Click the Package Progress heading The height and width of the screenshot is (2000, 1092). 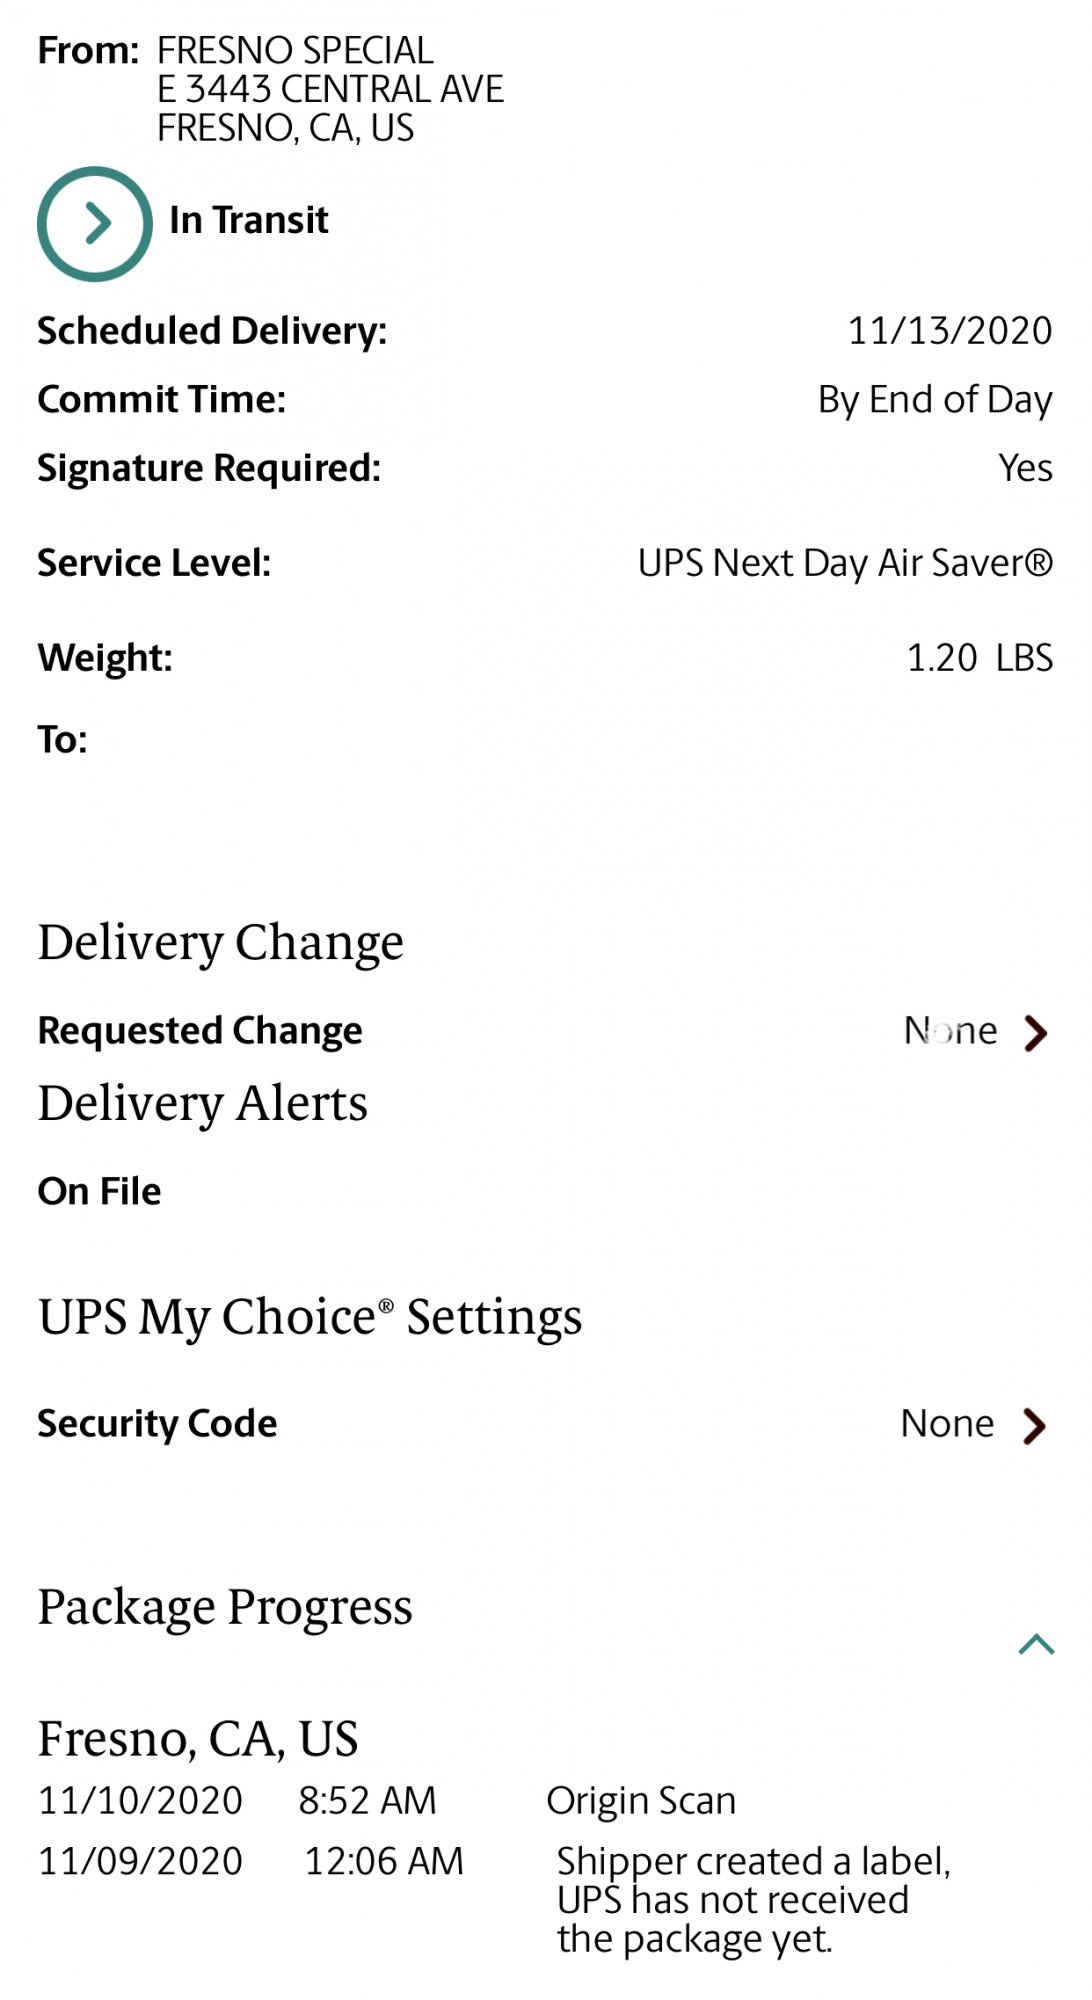[225, 1607]
